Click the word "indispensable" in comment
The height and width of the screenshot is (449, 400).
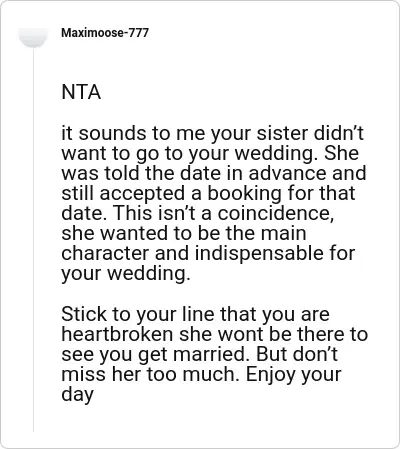[259, 253]
